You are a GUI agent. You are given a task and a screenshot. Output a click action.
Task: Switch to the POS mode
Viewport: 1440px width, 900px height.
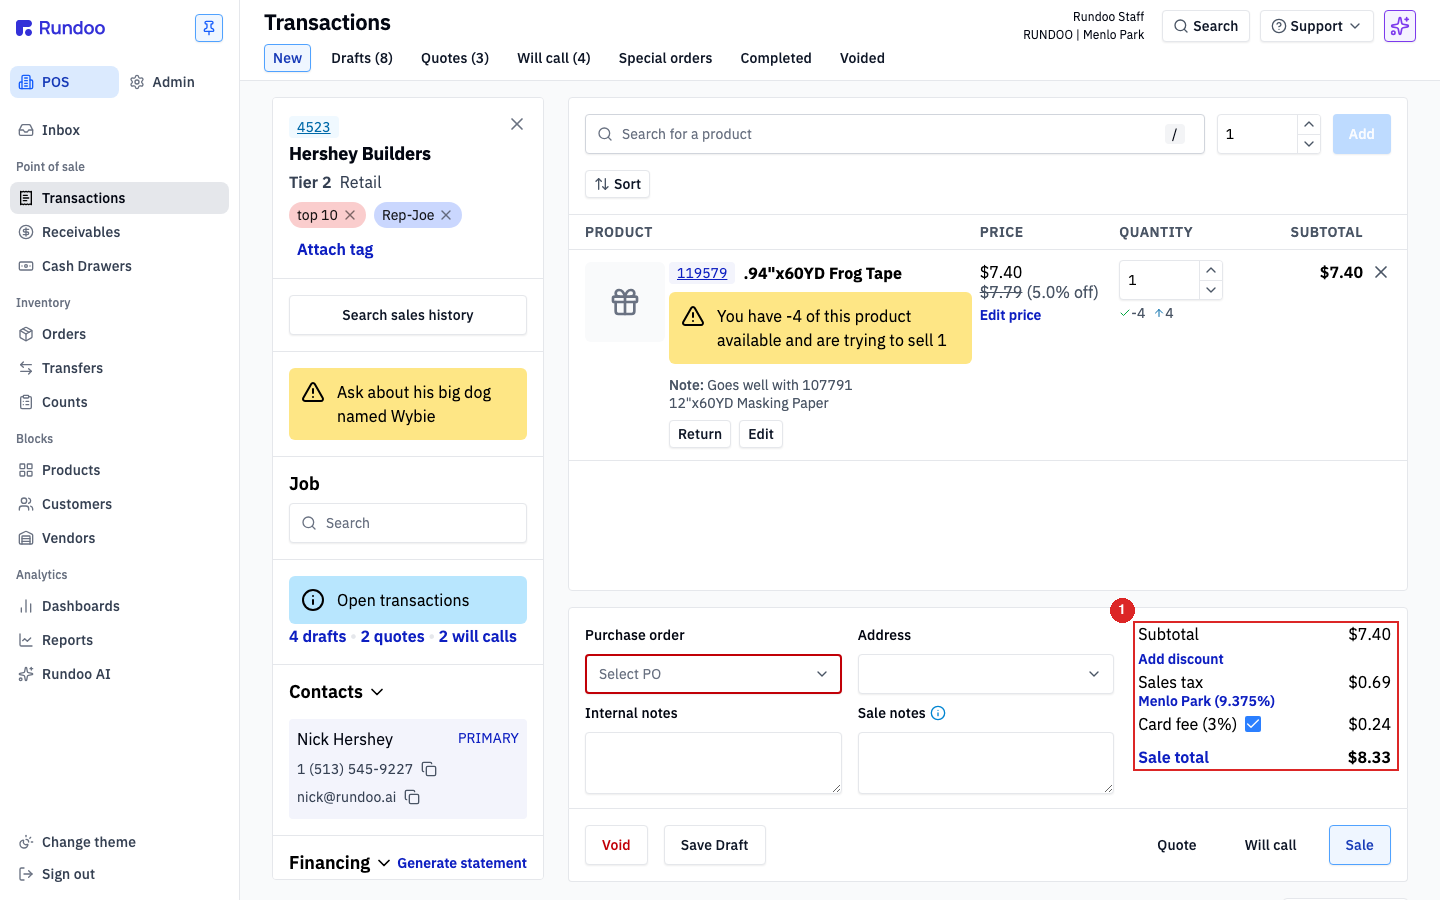point(64,82)
